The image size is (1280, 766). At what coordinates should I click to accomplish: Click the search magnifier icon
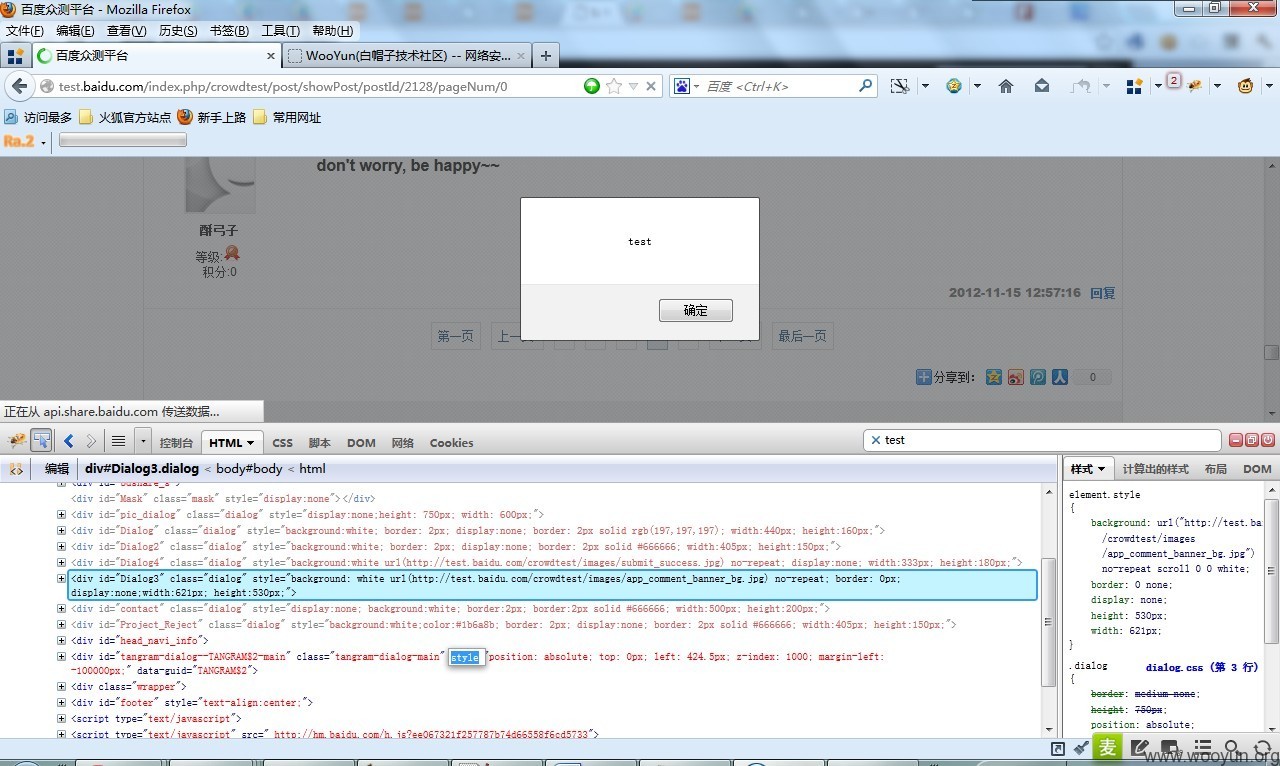866,87
